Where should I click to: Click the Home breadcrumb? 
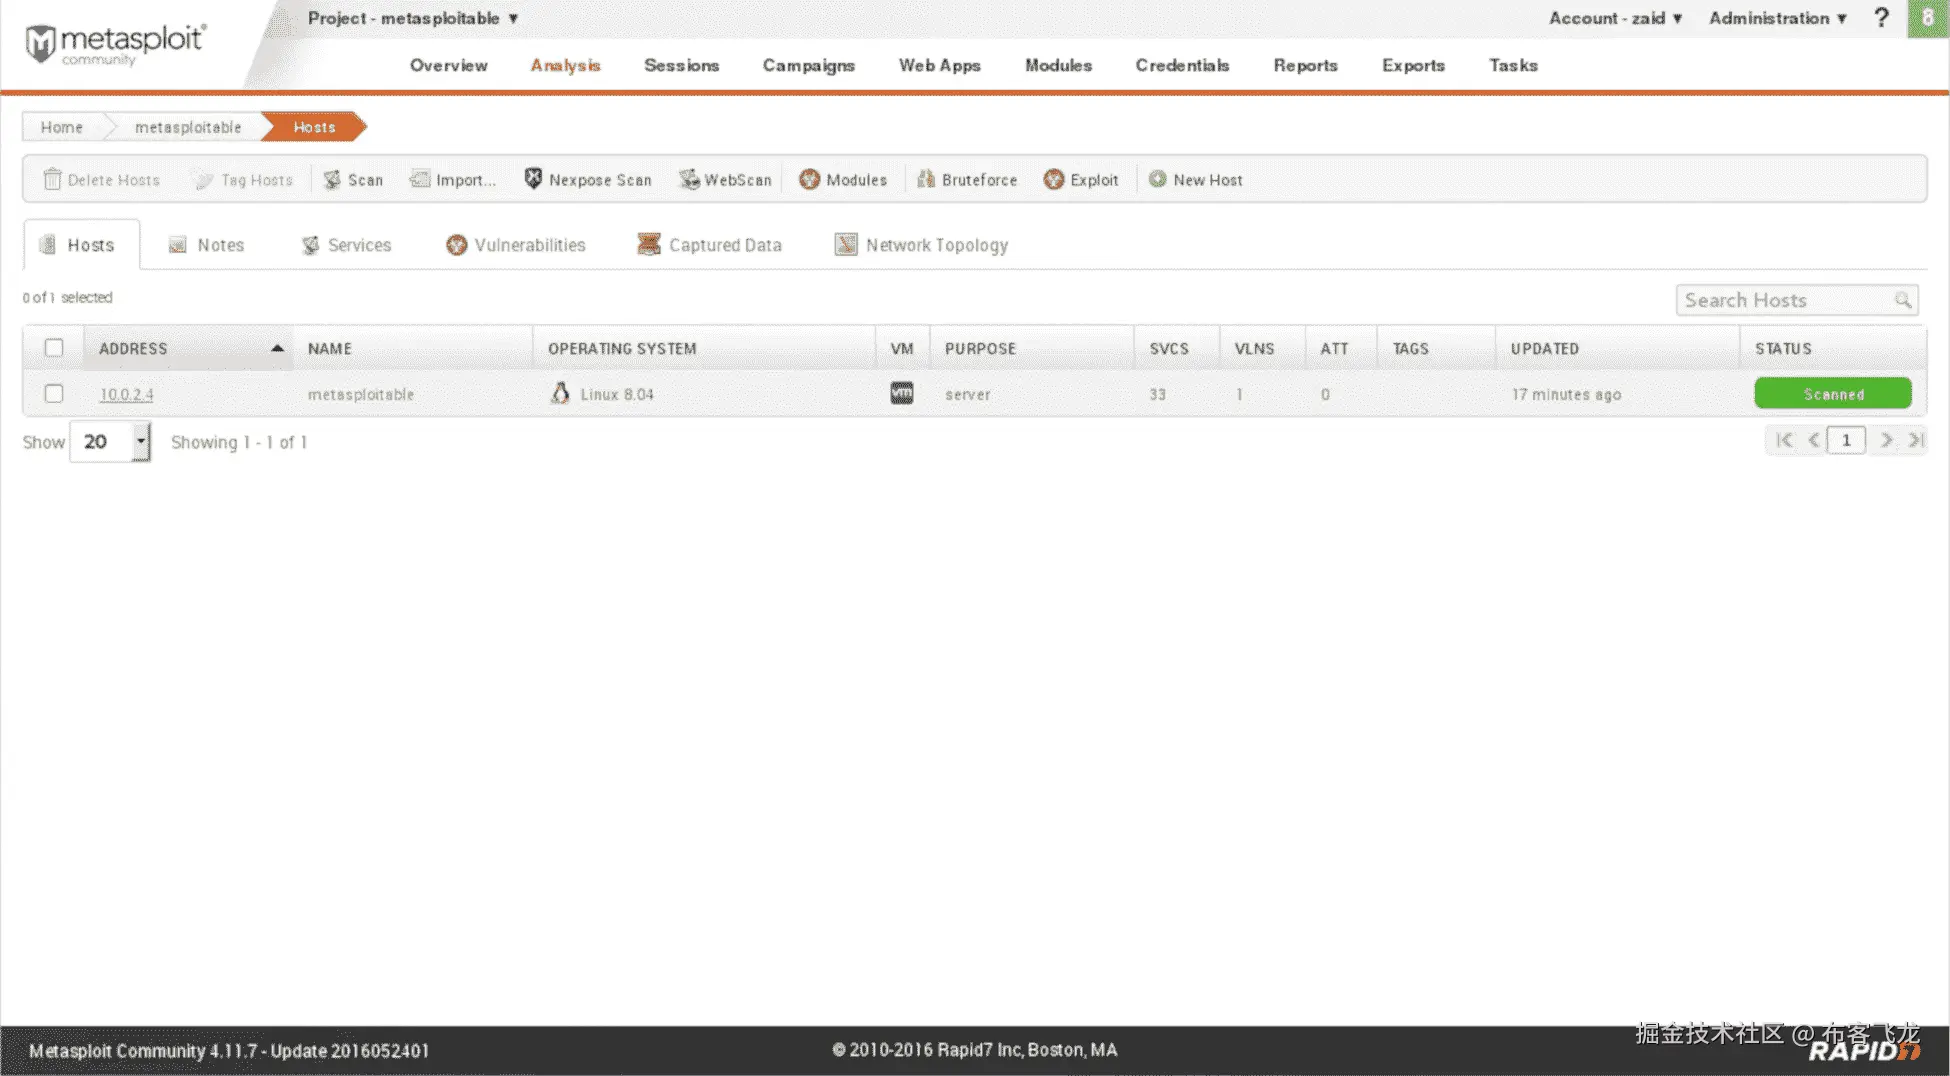[62, 127]
